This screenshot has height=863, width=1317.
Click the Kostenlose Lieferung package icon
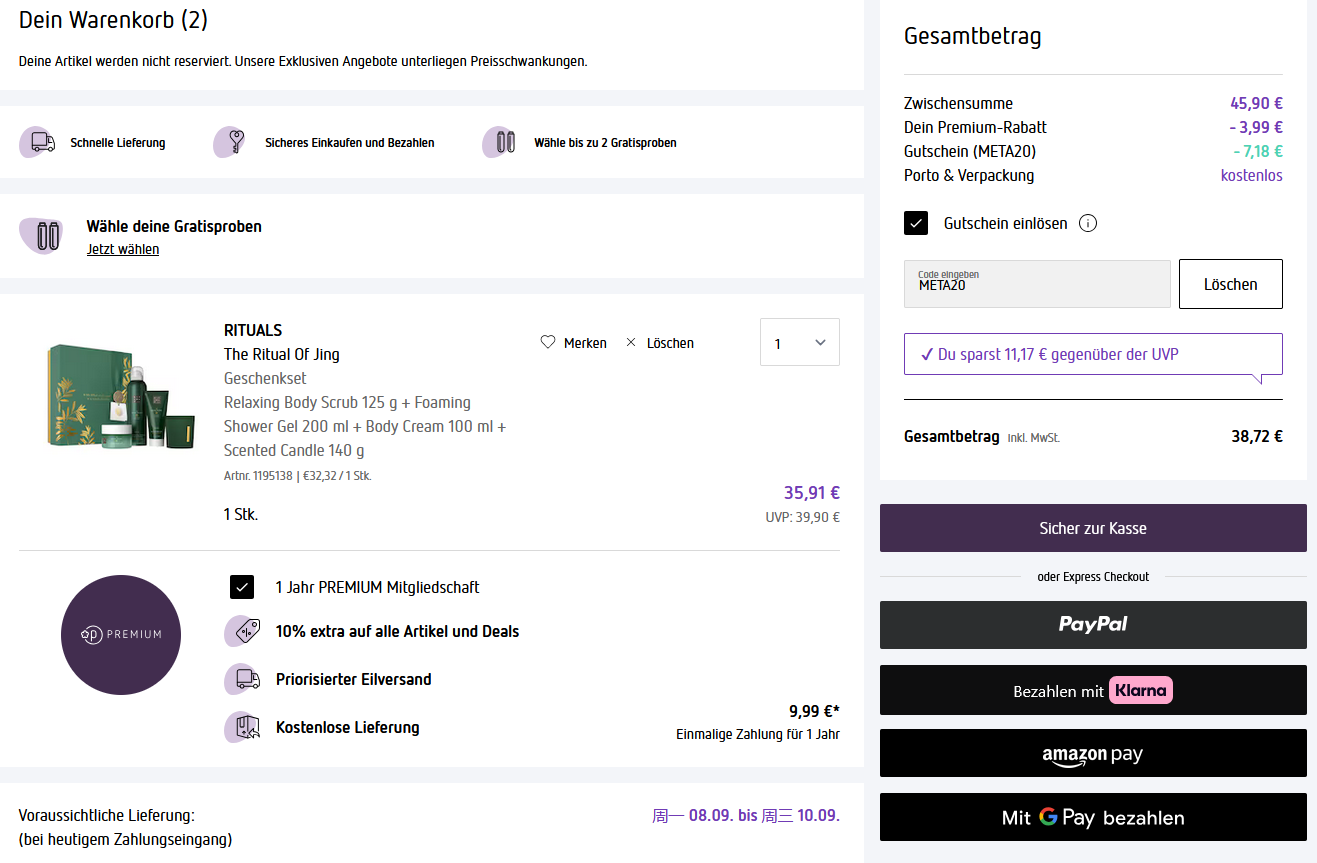(x=244, y=727)
